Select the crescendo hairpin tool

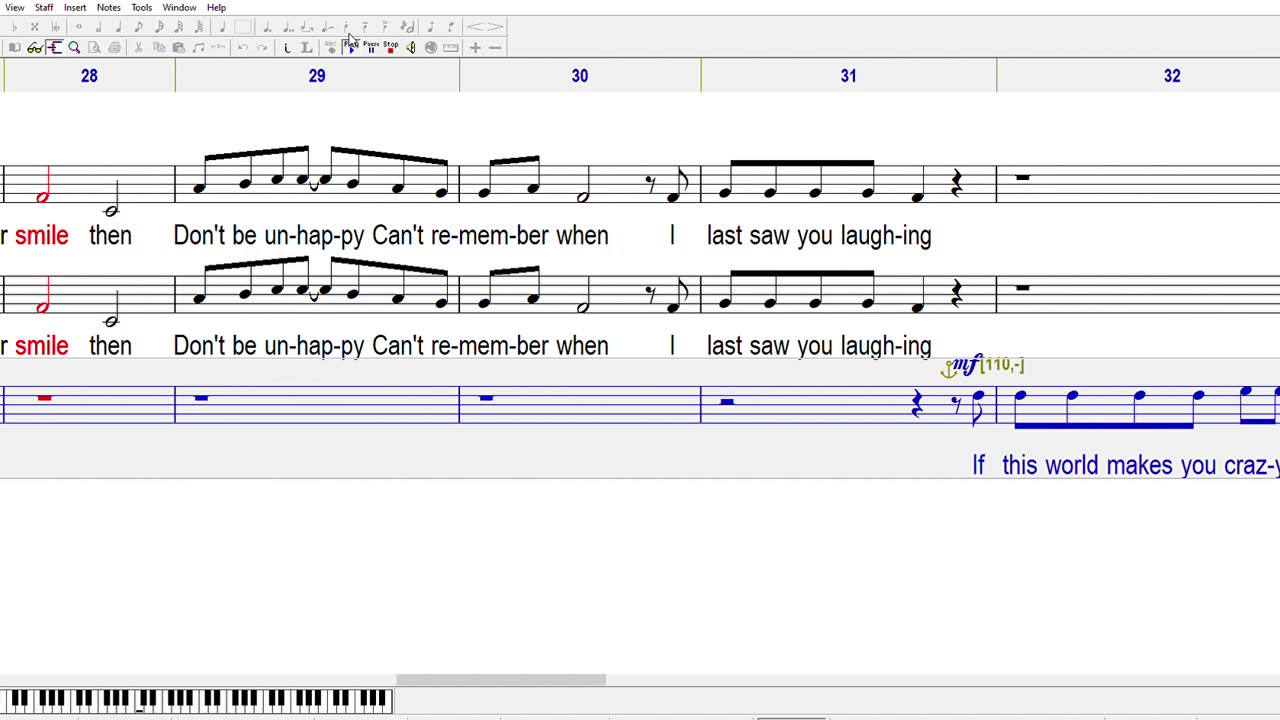point(476,27)
